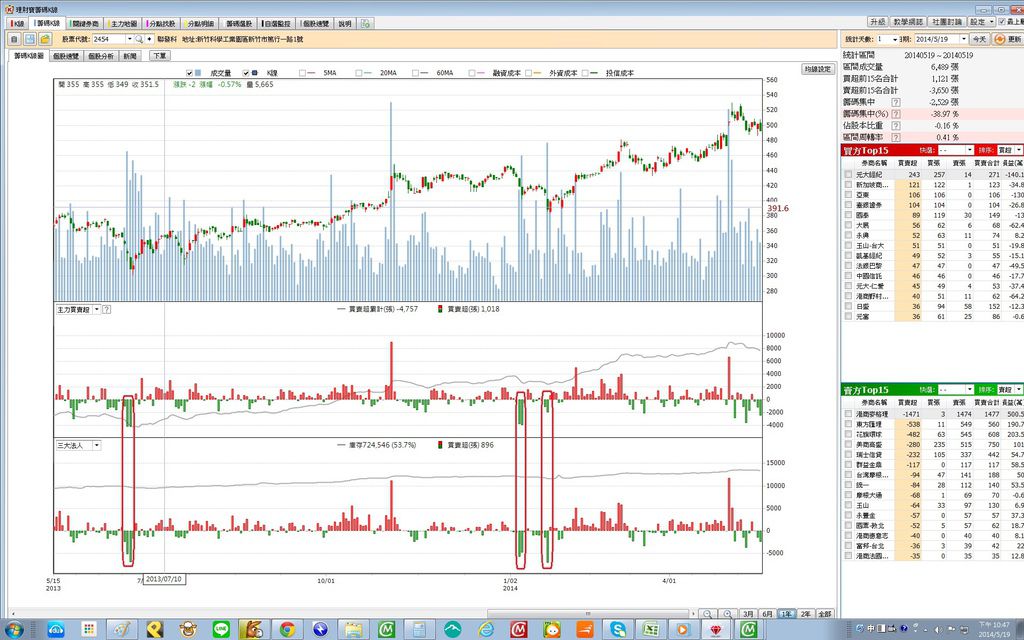
Task: Click the help icon beside 主力買賣超 selector
Action: tap(107, 310)
